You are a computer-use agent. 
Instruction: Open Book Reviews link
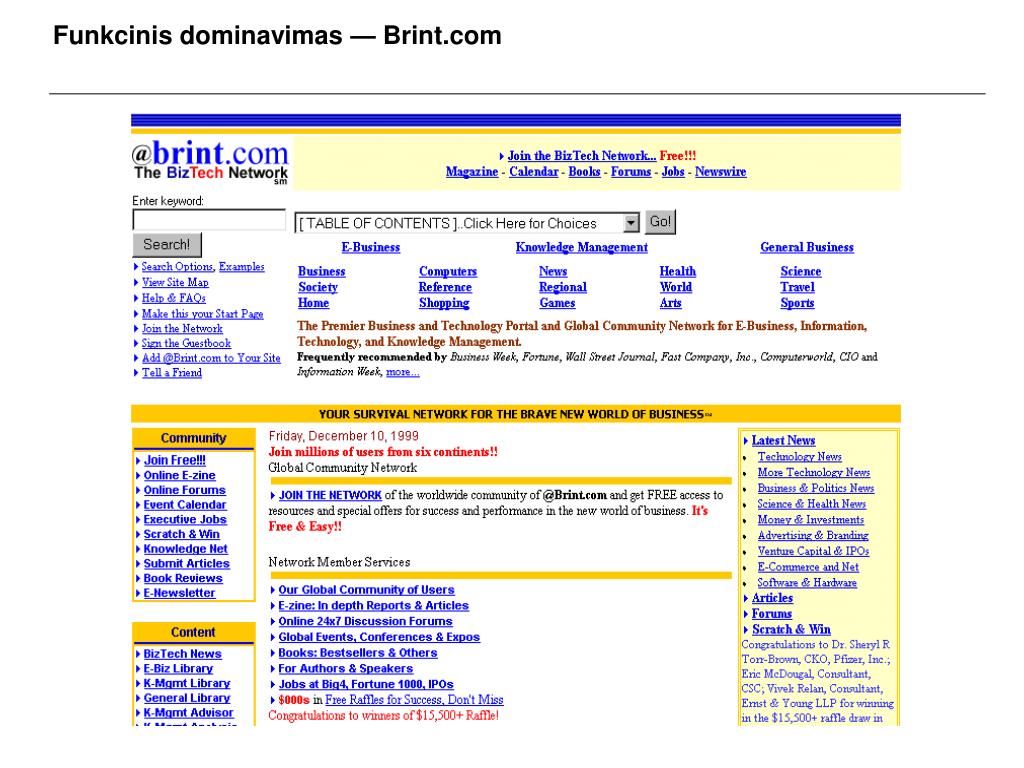[x=183, y=579]
